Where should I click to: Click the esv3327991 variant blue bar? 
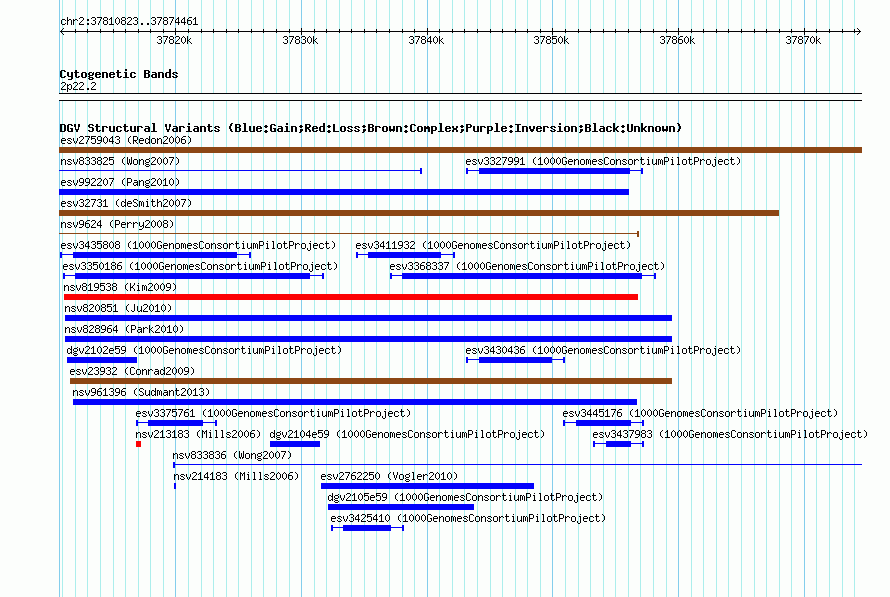point(555,171)
